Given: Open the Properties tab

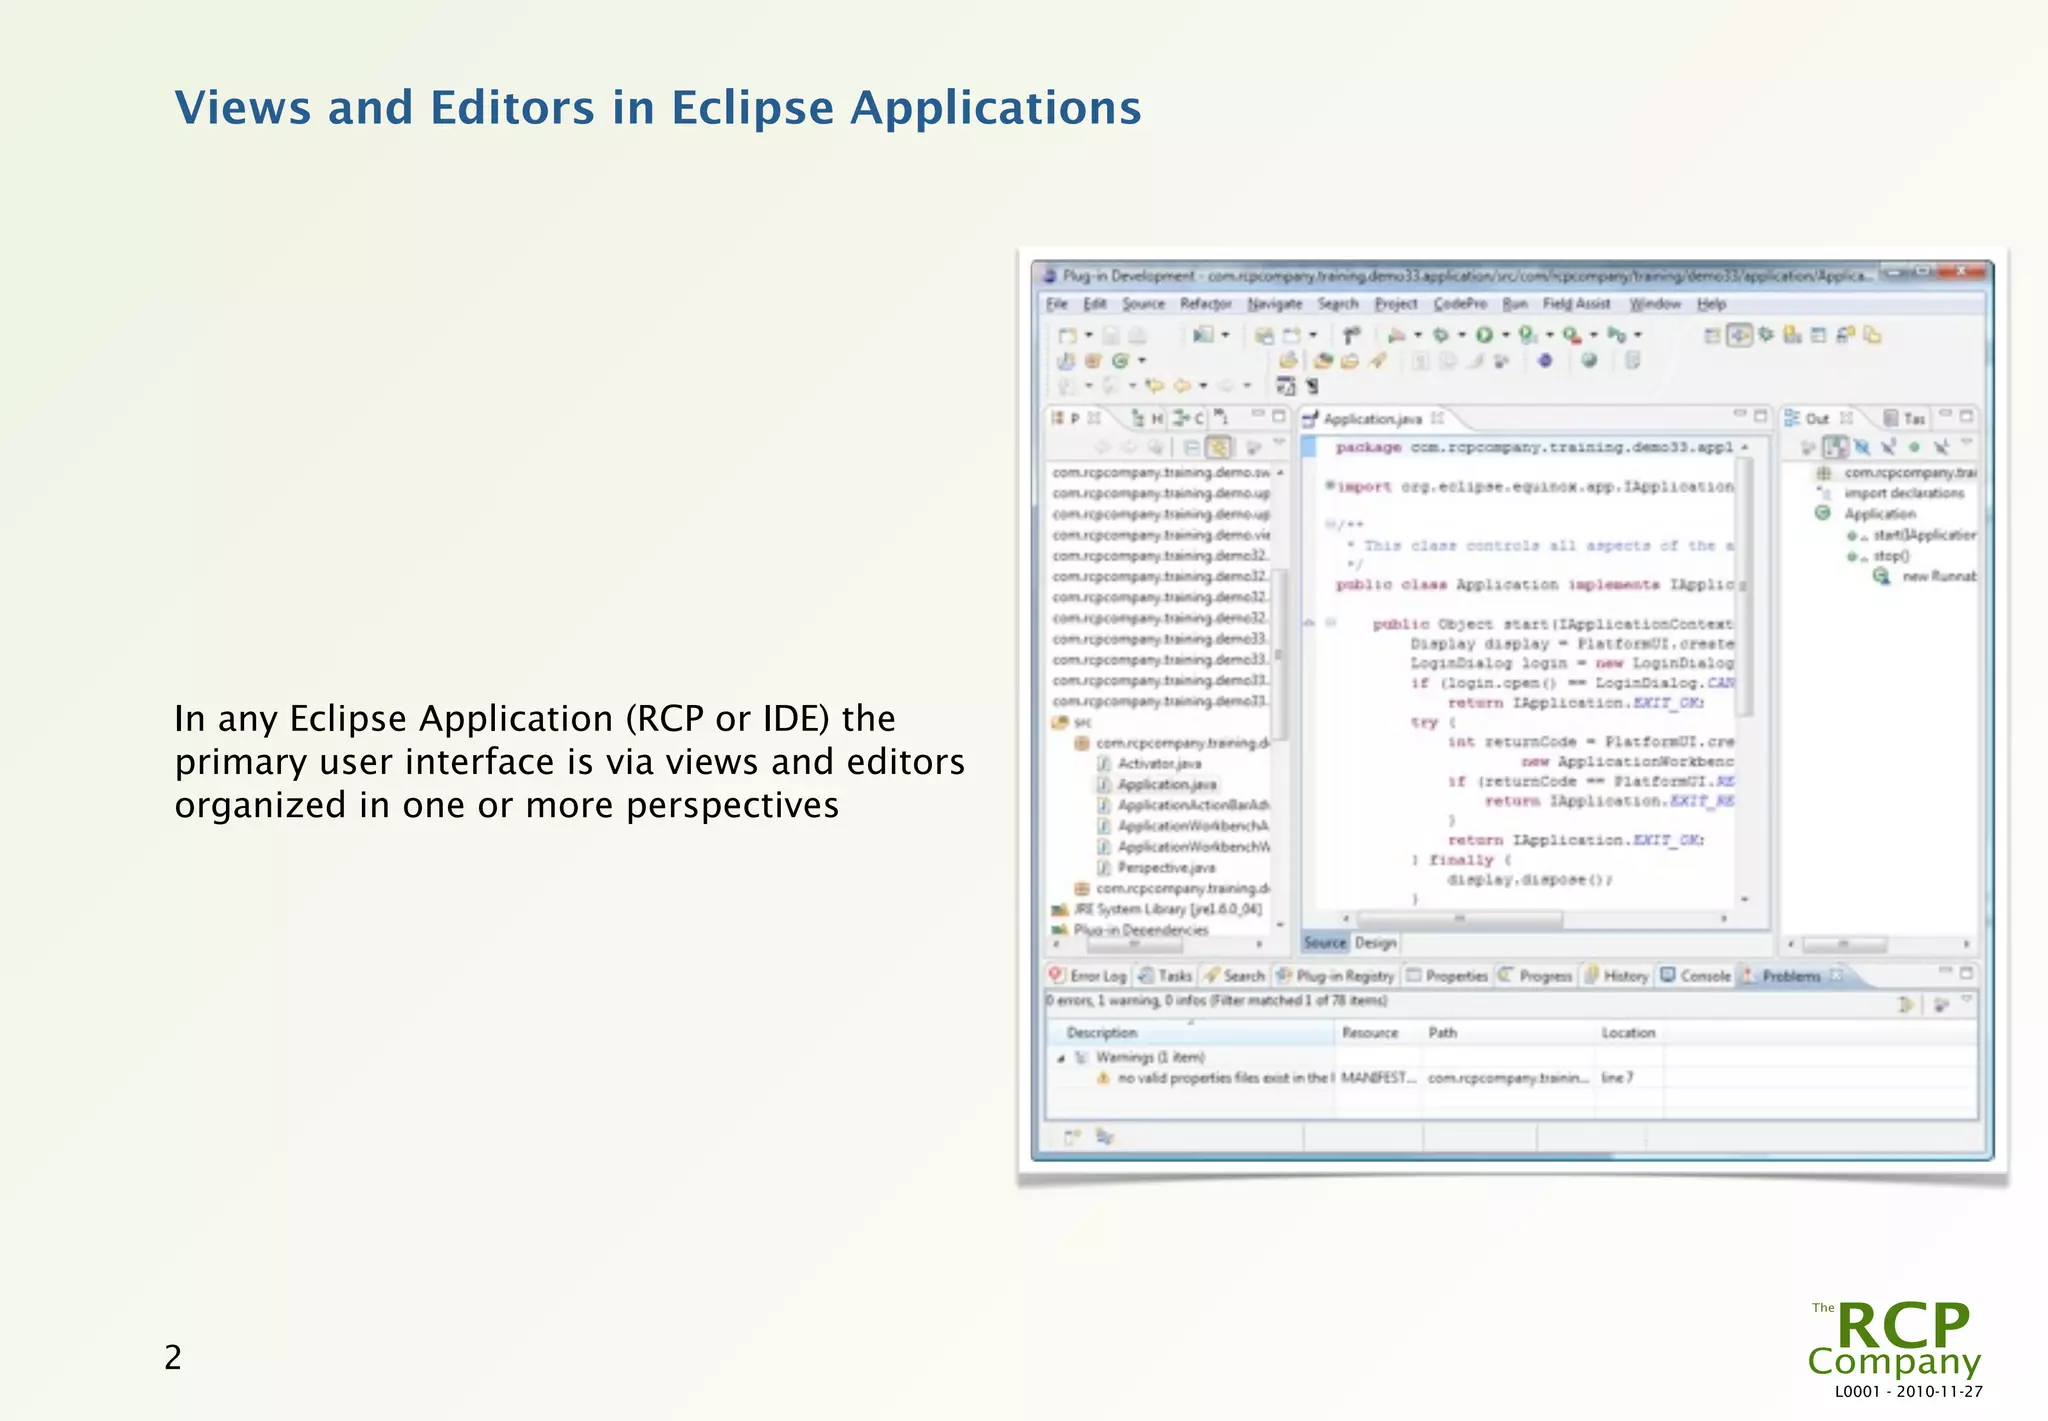Looking at the screenshot, I should [x=1447, y=975].
